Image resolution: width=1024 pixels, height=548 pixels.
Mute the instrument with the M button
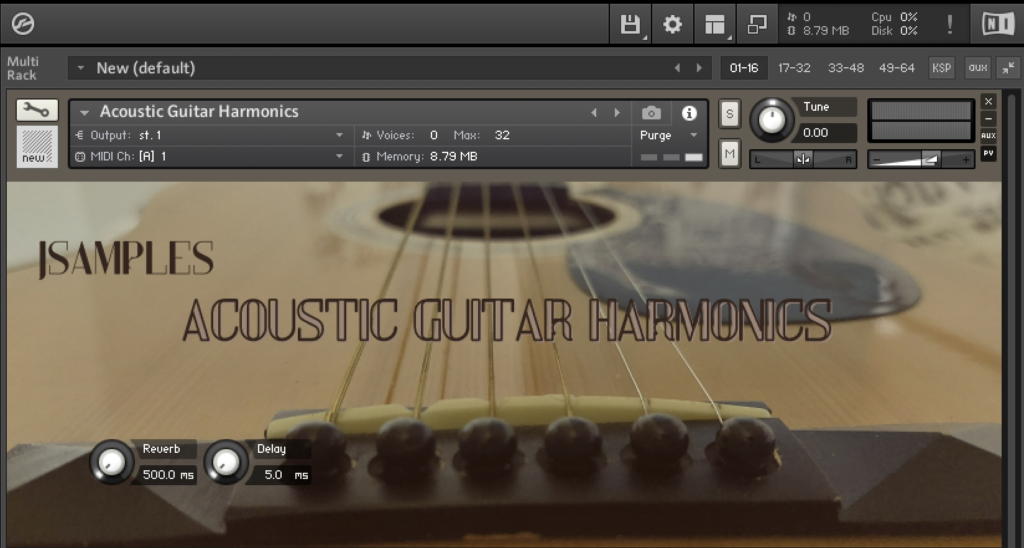tap(729, 154)
